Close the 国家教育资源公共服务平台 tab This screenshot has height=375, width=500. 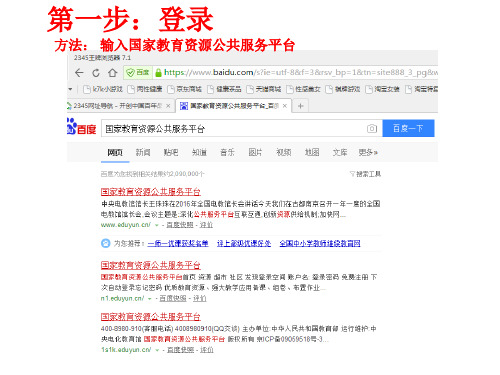[x=285, y=106]
